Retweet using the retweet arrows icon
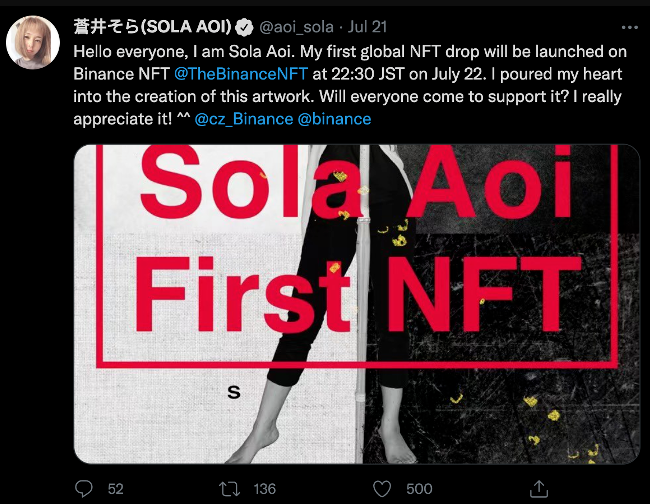This screenshot has height=504, width=650. click(230, 489)
